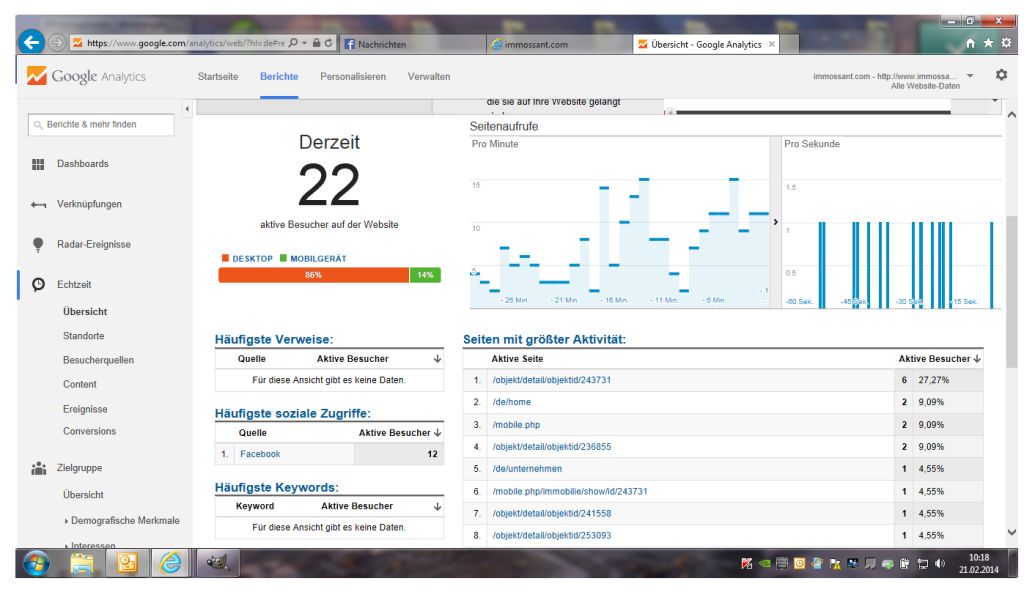Click the Echtzeit clock icon
This screenshot has height=592, width=1024.
[x=38, y=285]
